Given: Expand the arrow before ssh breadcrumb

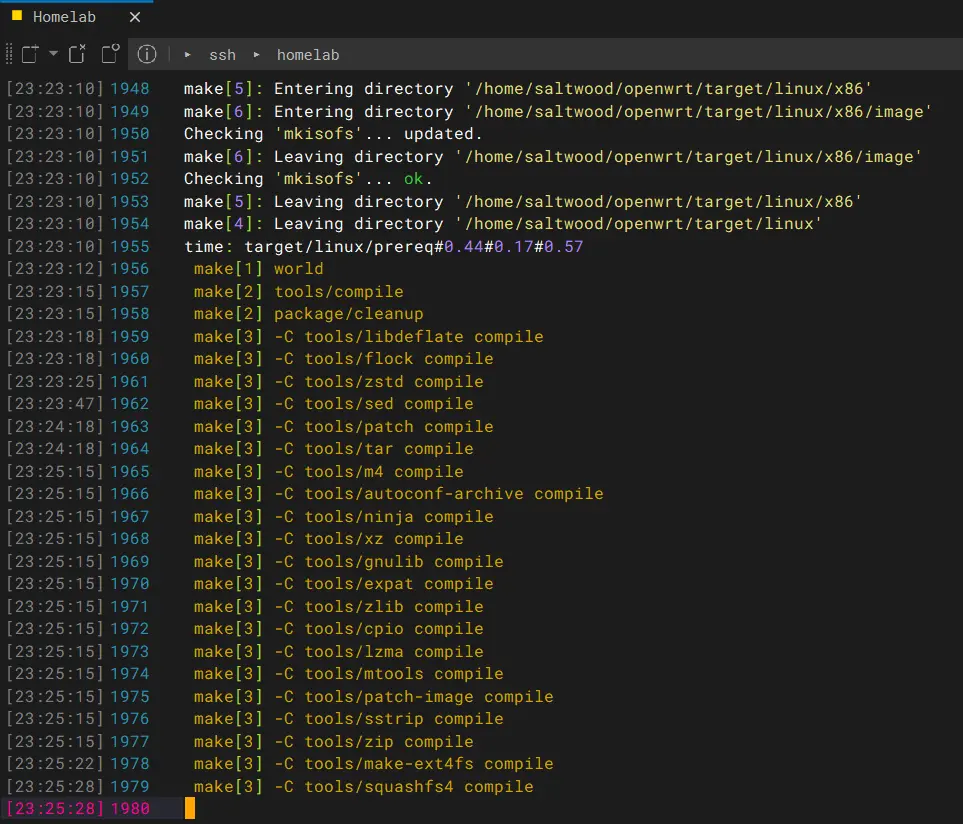Looking at the screenshot, I should [188, 55].
